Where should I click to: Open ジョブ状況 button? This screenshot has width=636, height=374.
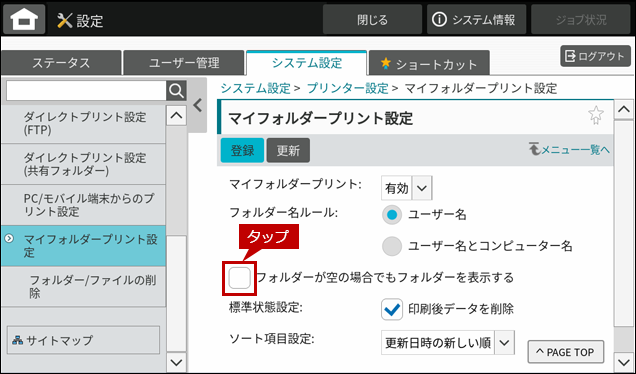[581, 19]
